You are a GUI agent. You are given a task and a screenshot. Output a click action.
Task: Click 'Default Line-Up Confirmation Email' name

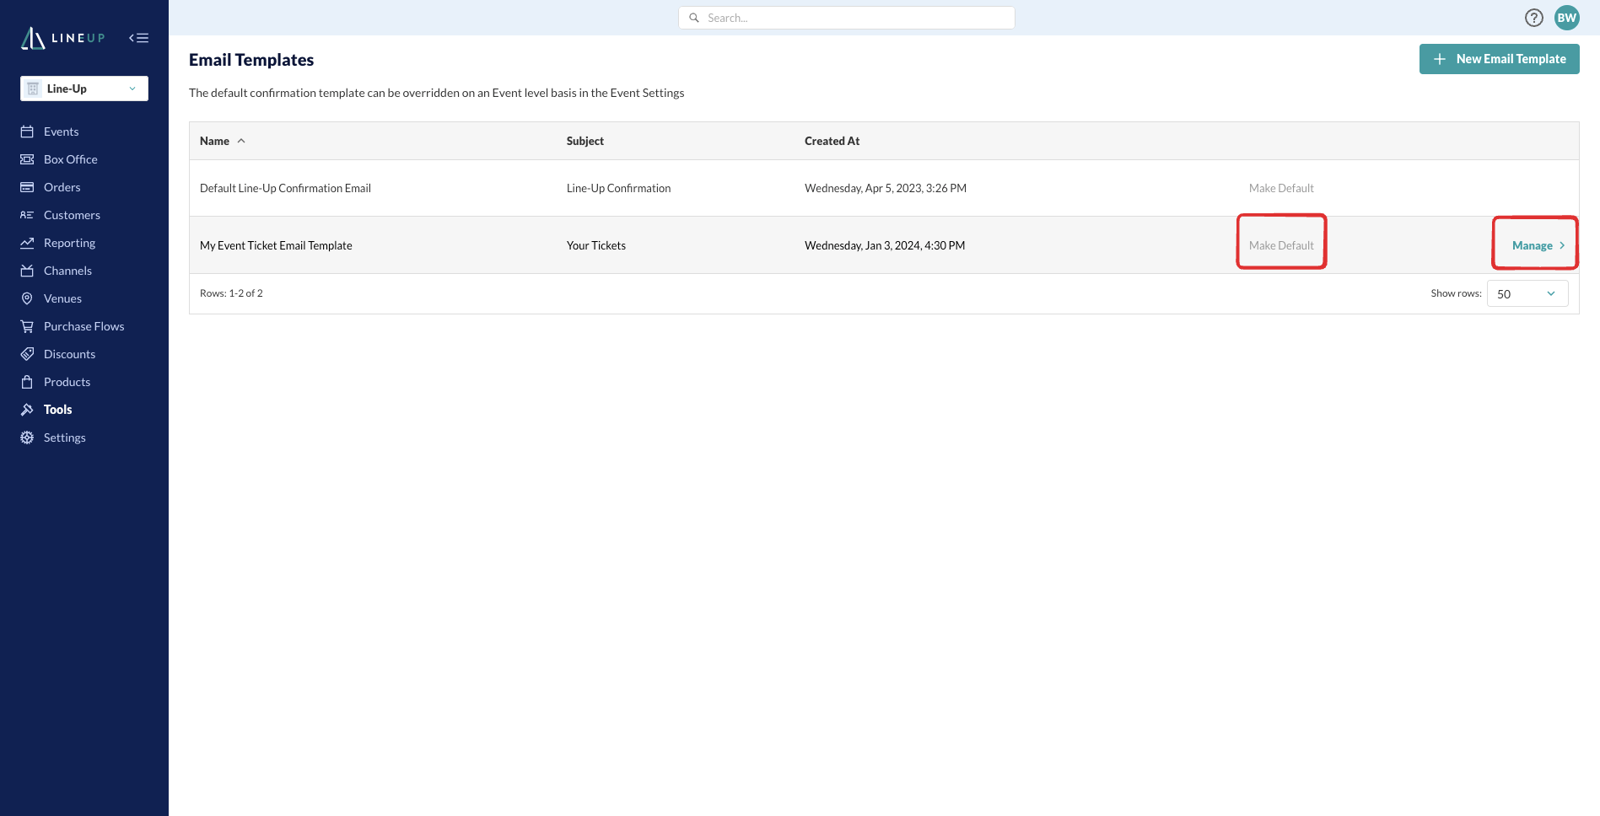click(x=285, y=188)
